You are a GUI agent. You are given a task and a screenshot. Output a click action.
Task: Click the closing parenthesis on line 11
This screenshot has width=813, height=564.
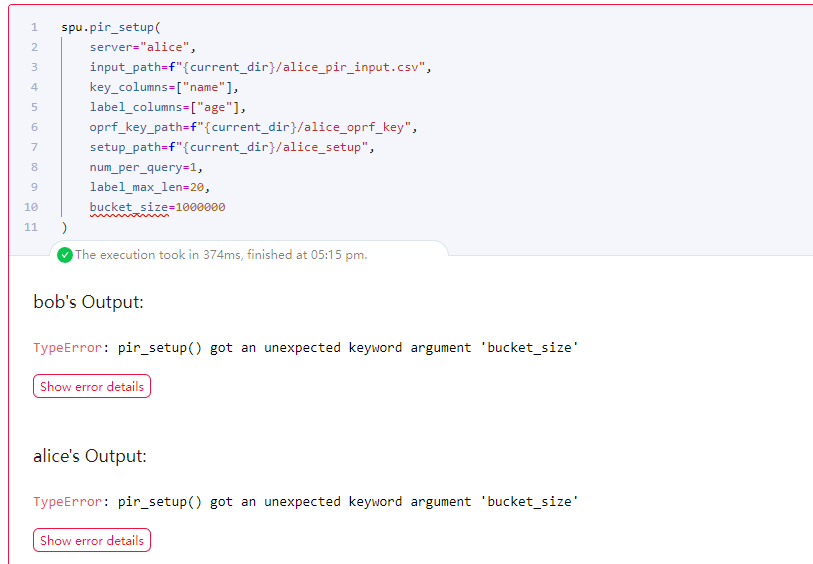click(65, 227)
